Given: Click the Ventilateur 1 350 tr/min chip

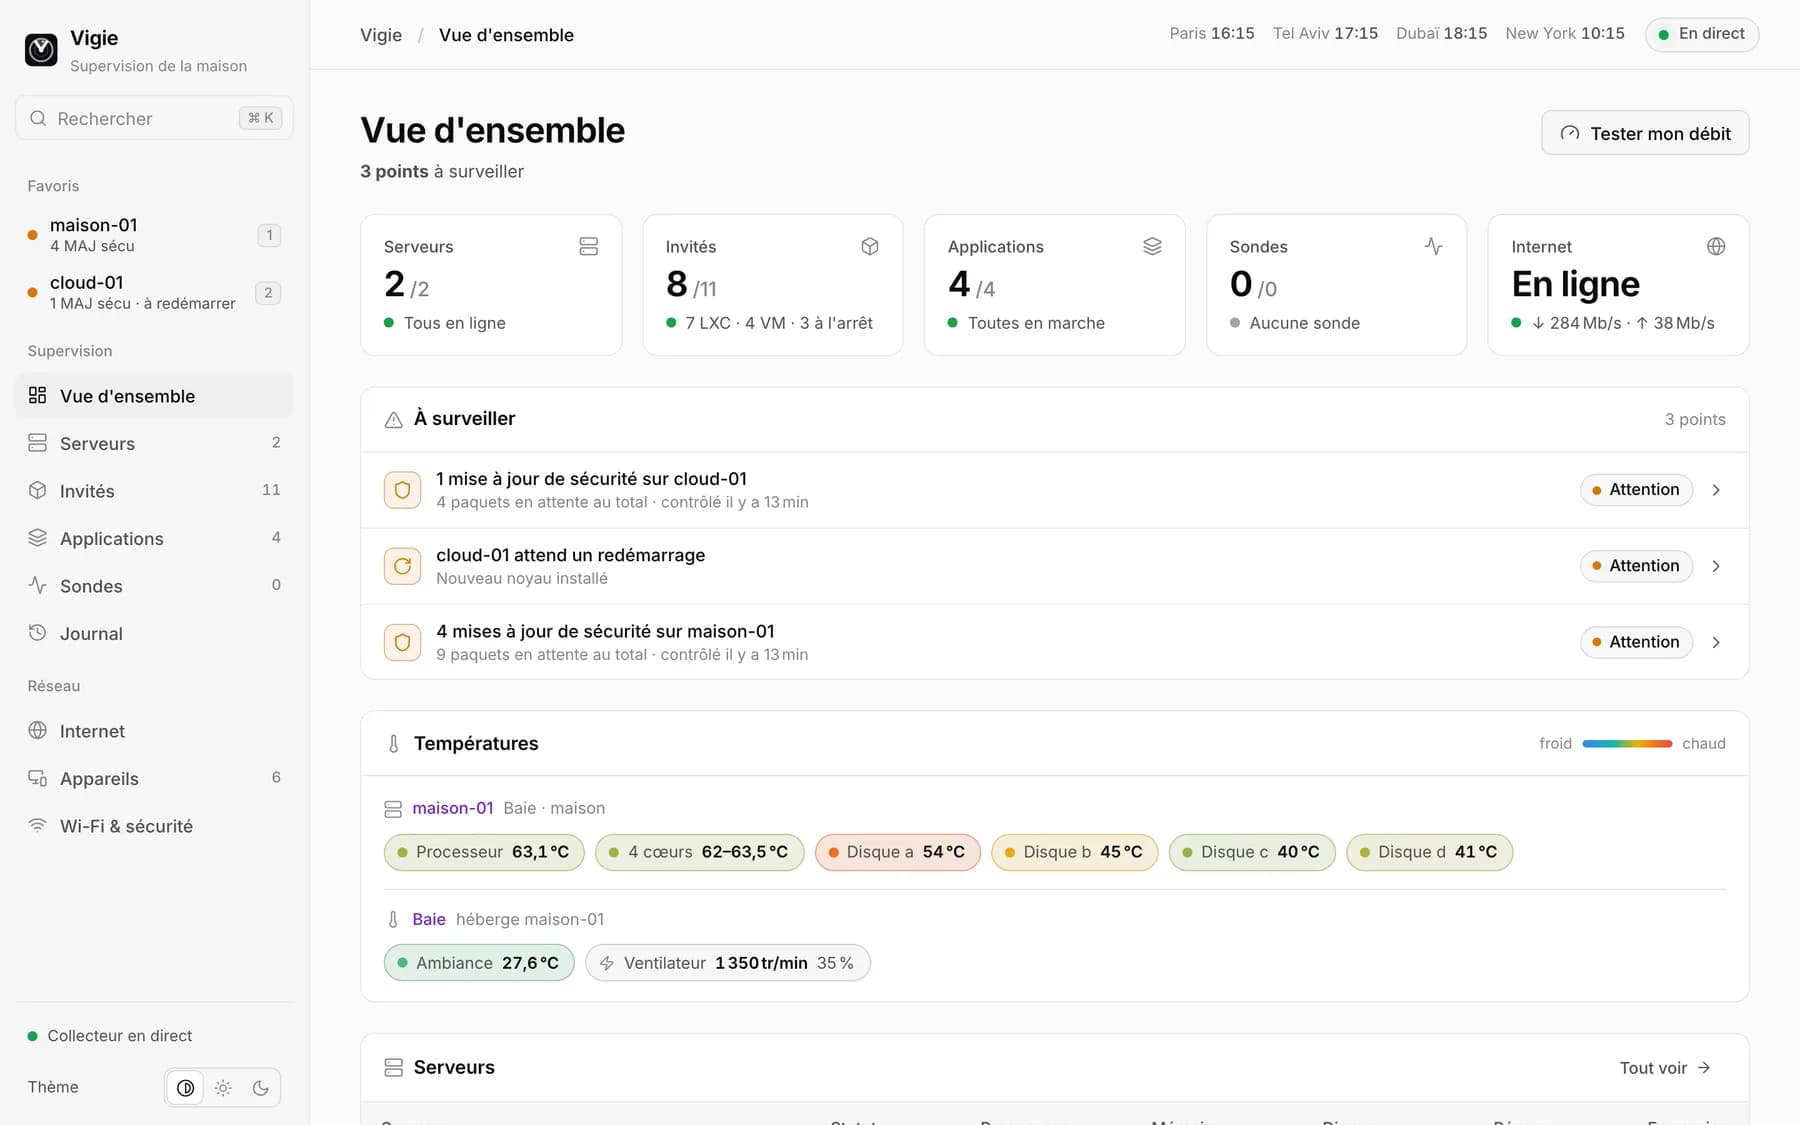Looking at the screenshot, I should click(x=728, y=963).
